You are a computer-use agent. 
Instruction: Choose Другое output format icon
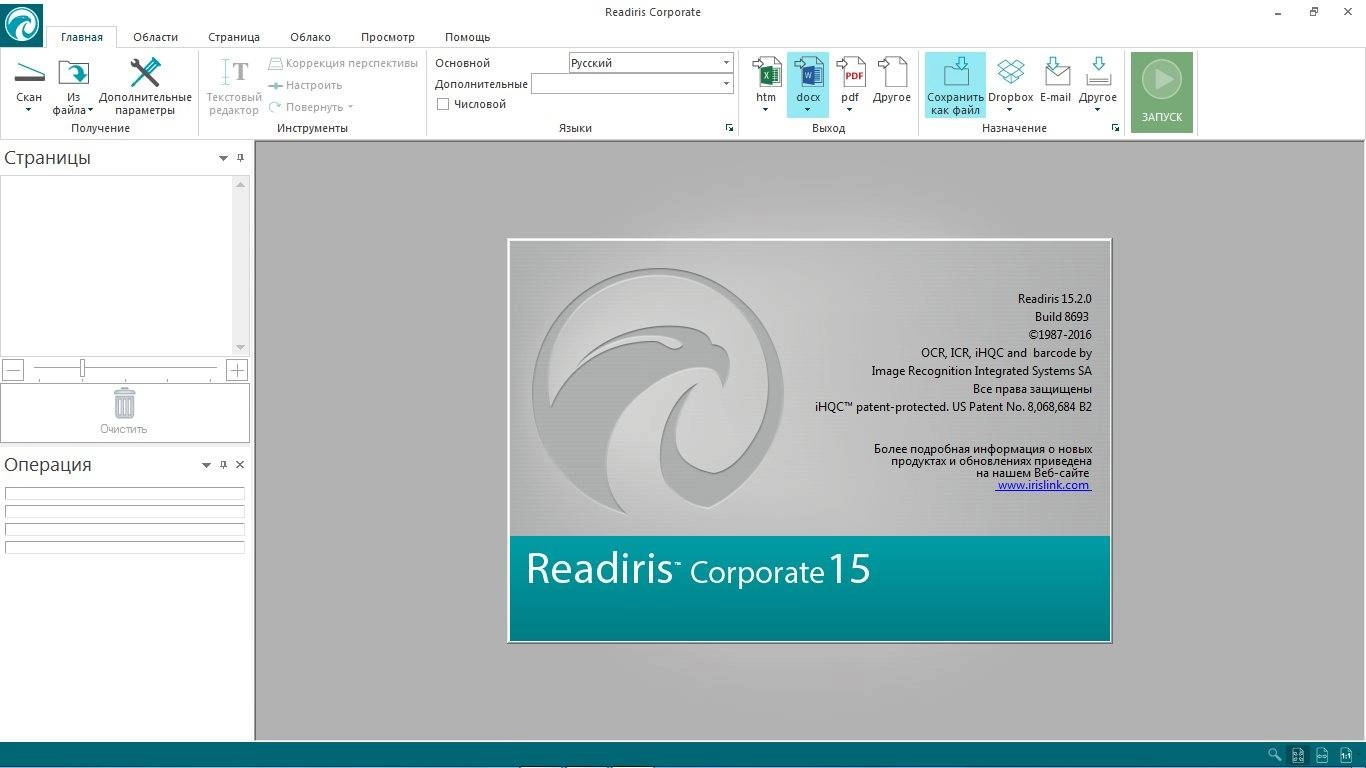click(x=892, y=72)
